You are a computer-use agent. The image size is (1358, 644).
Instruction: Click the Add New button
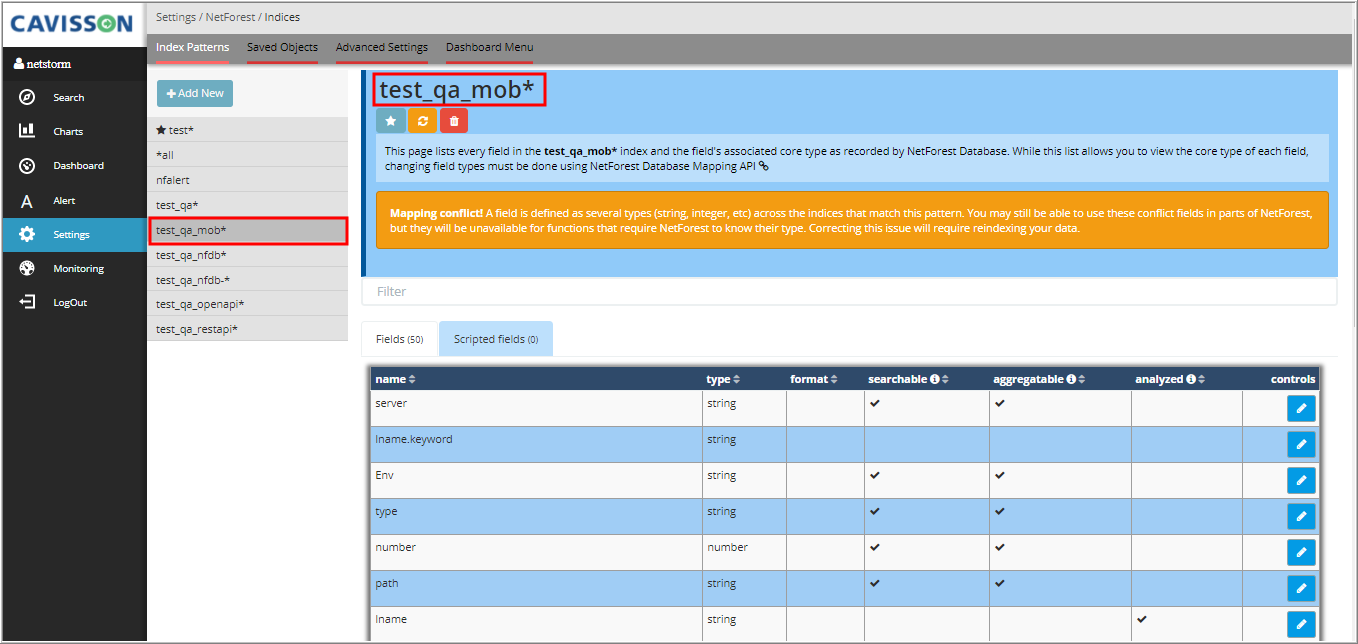point(195,93)
